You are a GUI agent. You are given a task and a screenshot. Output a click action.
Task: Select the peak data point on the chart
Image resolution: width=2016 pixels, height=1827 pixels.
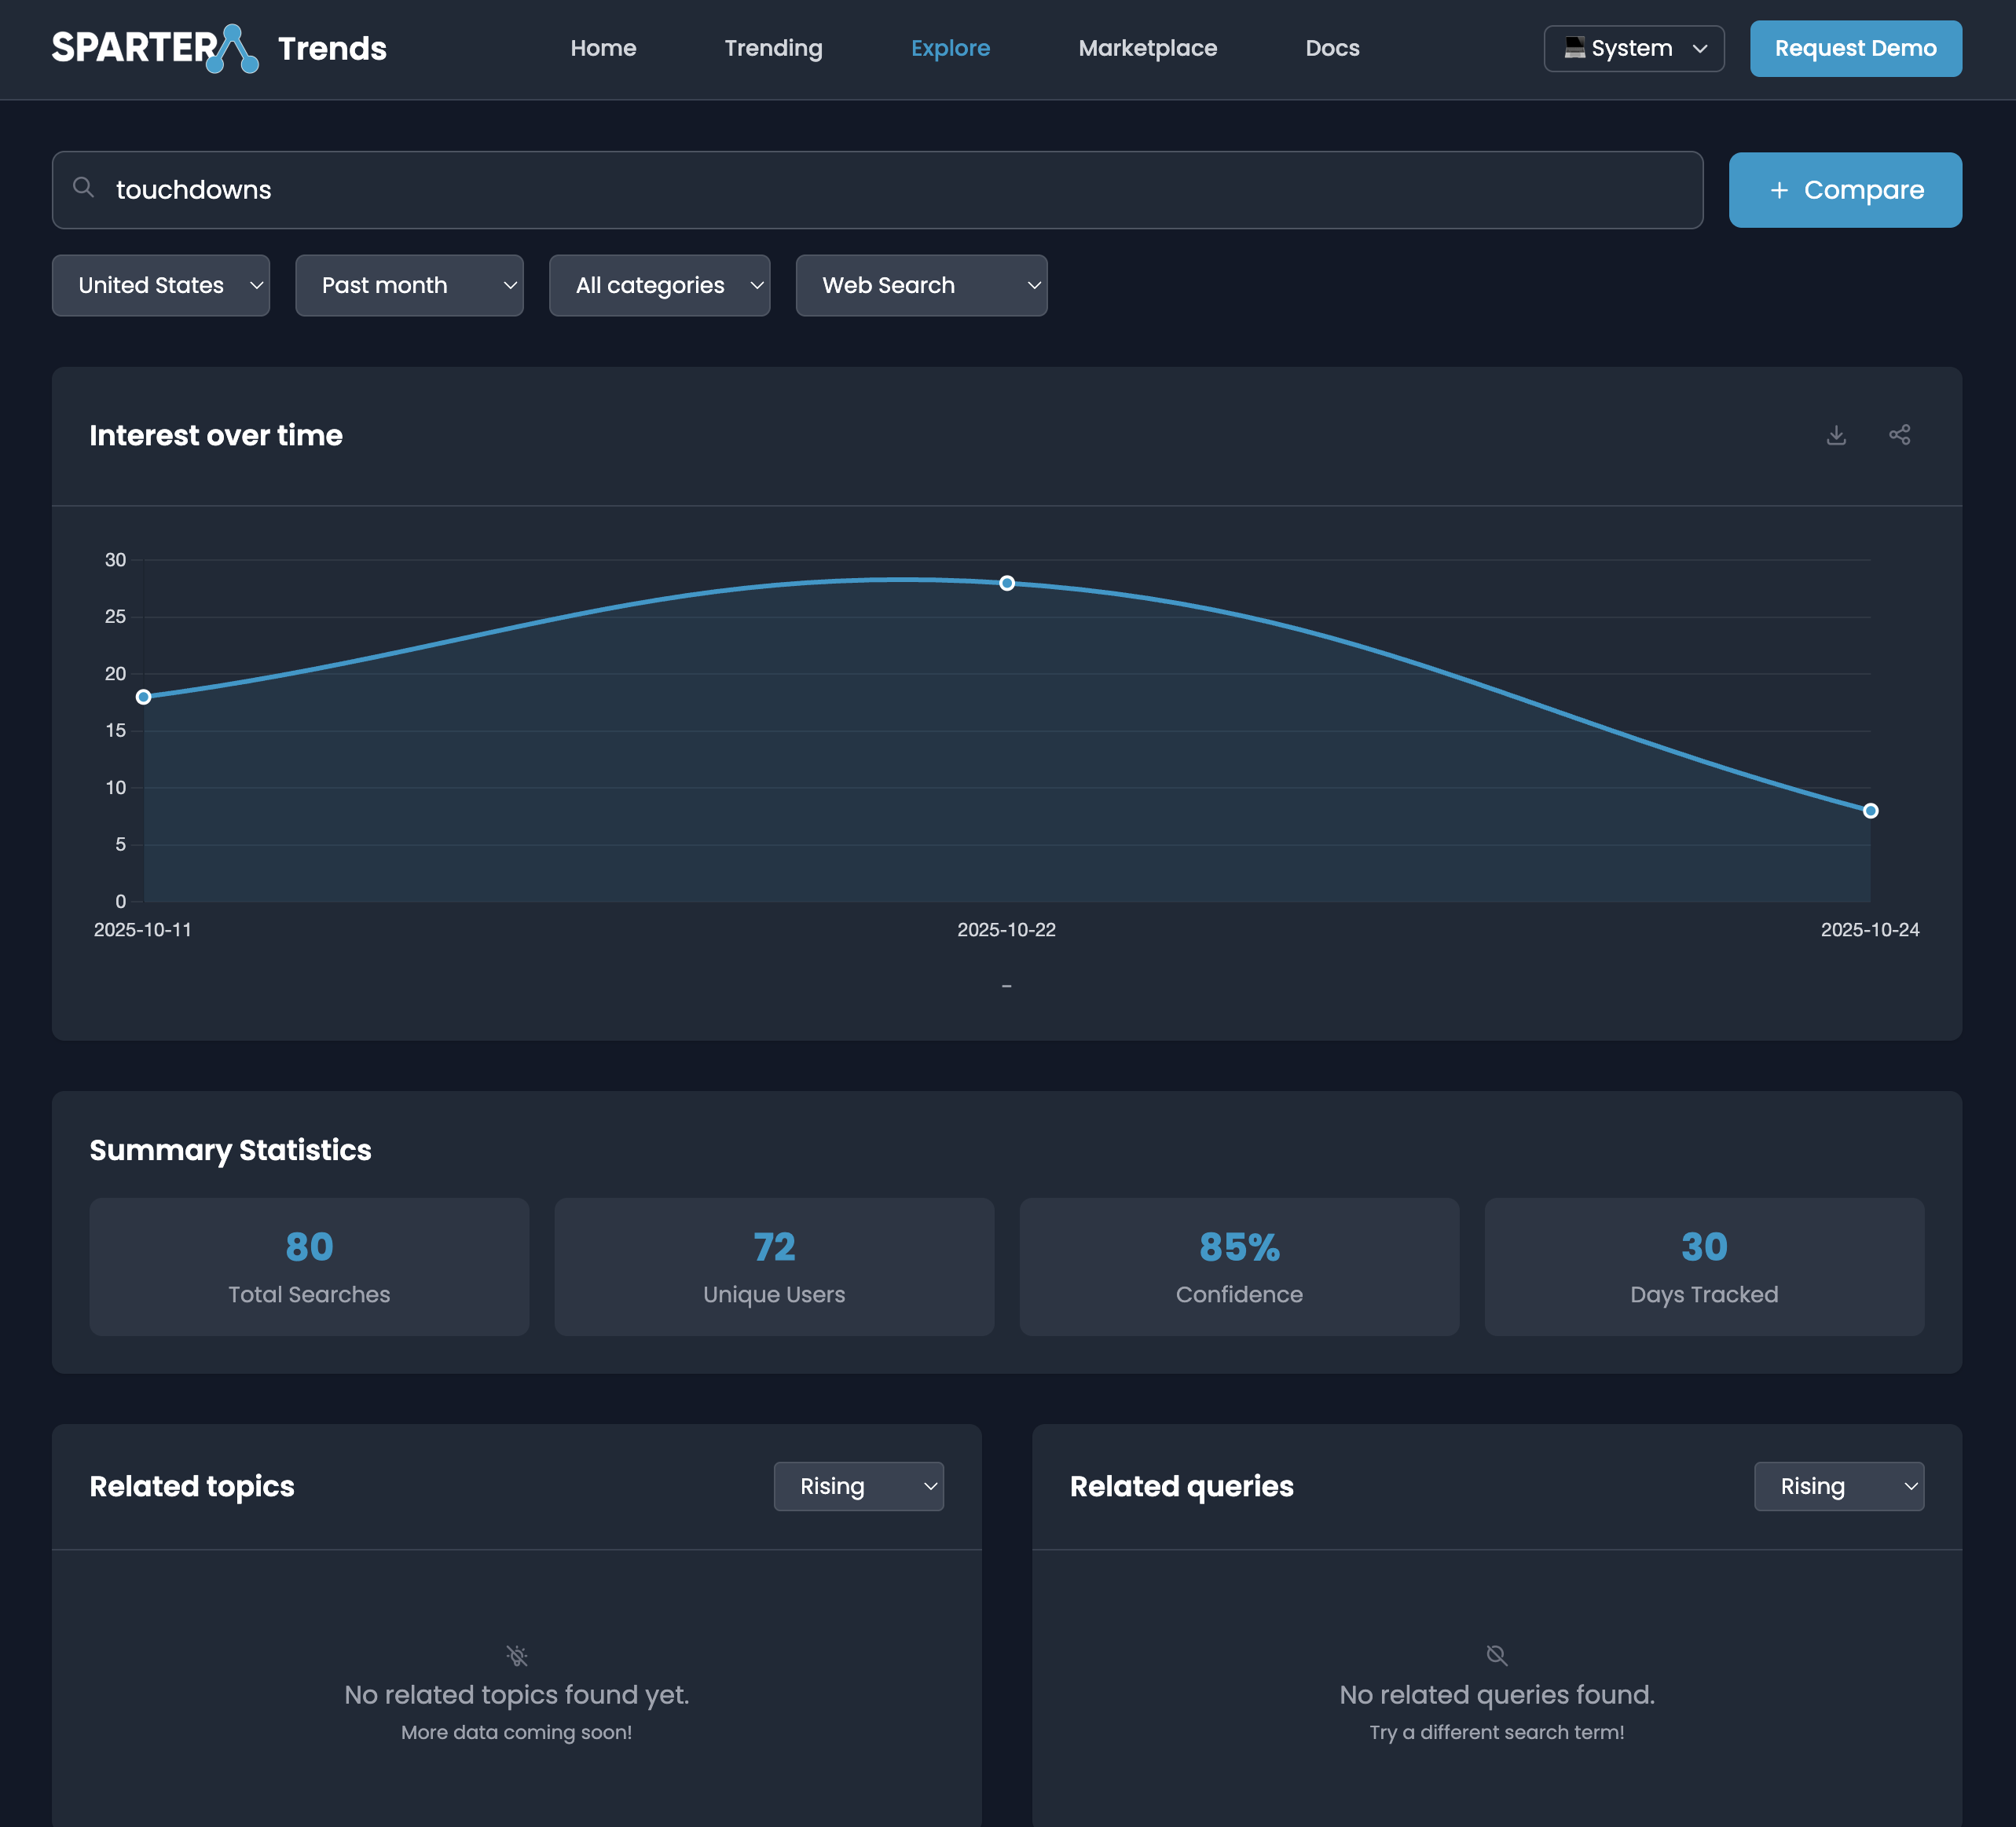[1007, 583]
